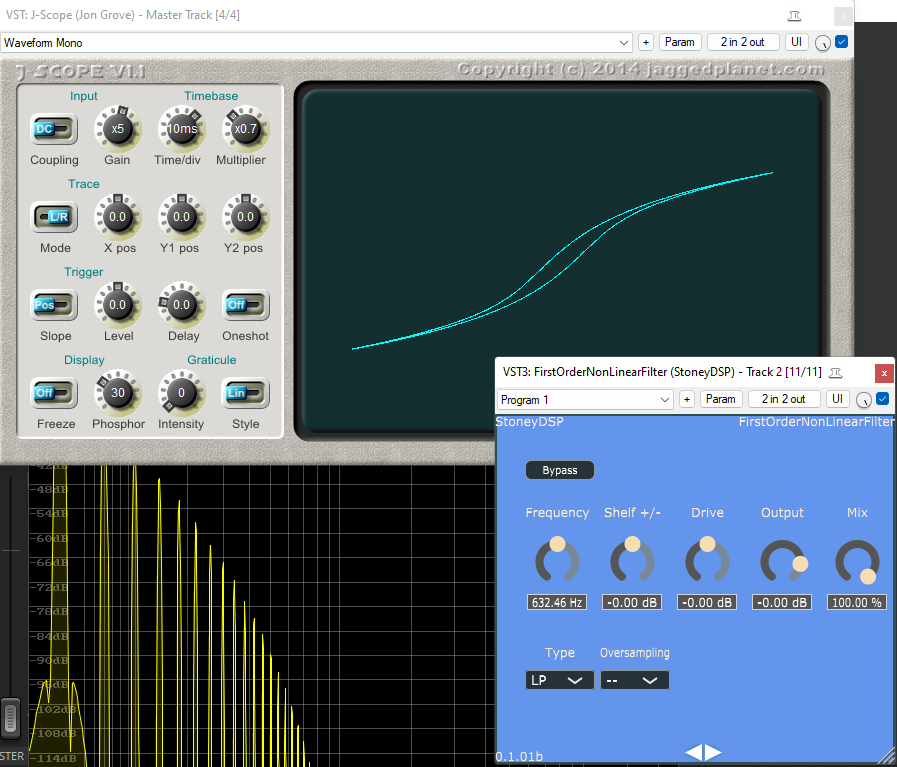The width and height of the screenshot is (897, 767).
Task: Uncheck the filter plugin enable checkbox
Action: coord(883,399)
